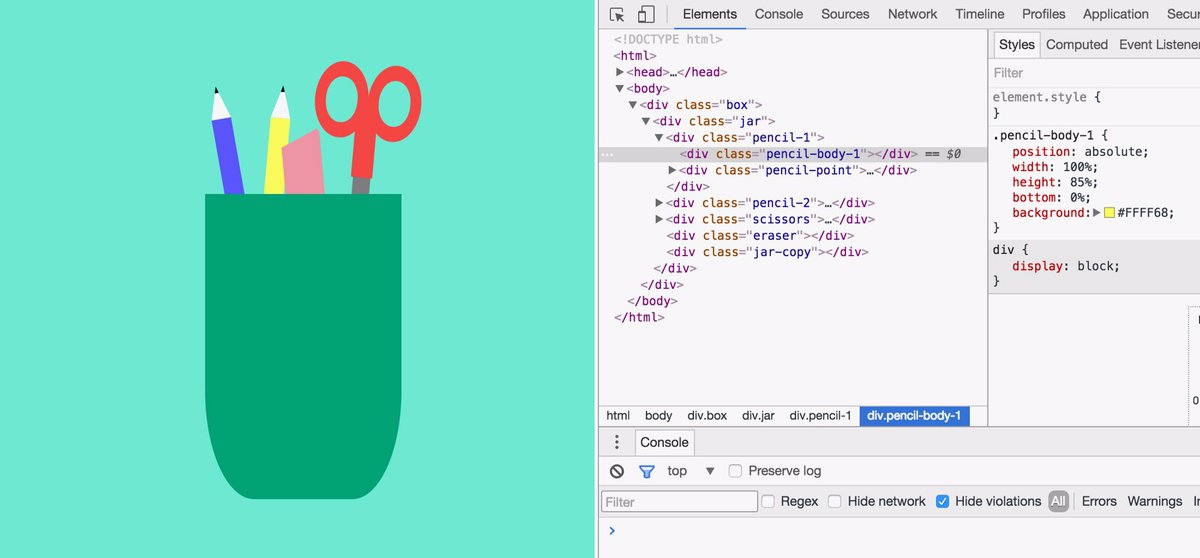Click the width: 100% declaration
Viewport: 1200px width, 558px height.
pos(1054,167)
